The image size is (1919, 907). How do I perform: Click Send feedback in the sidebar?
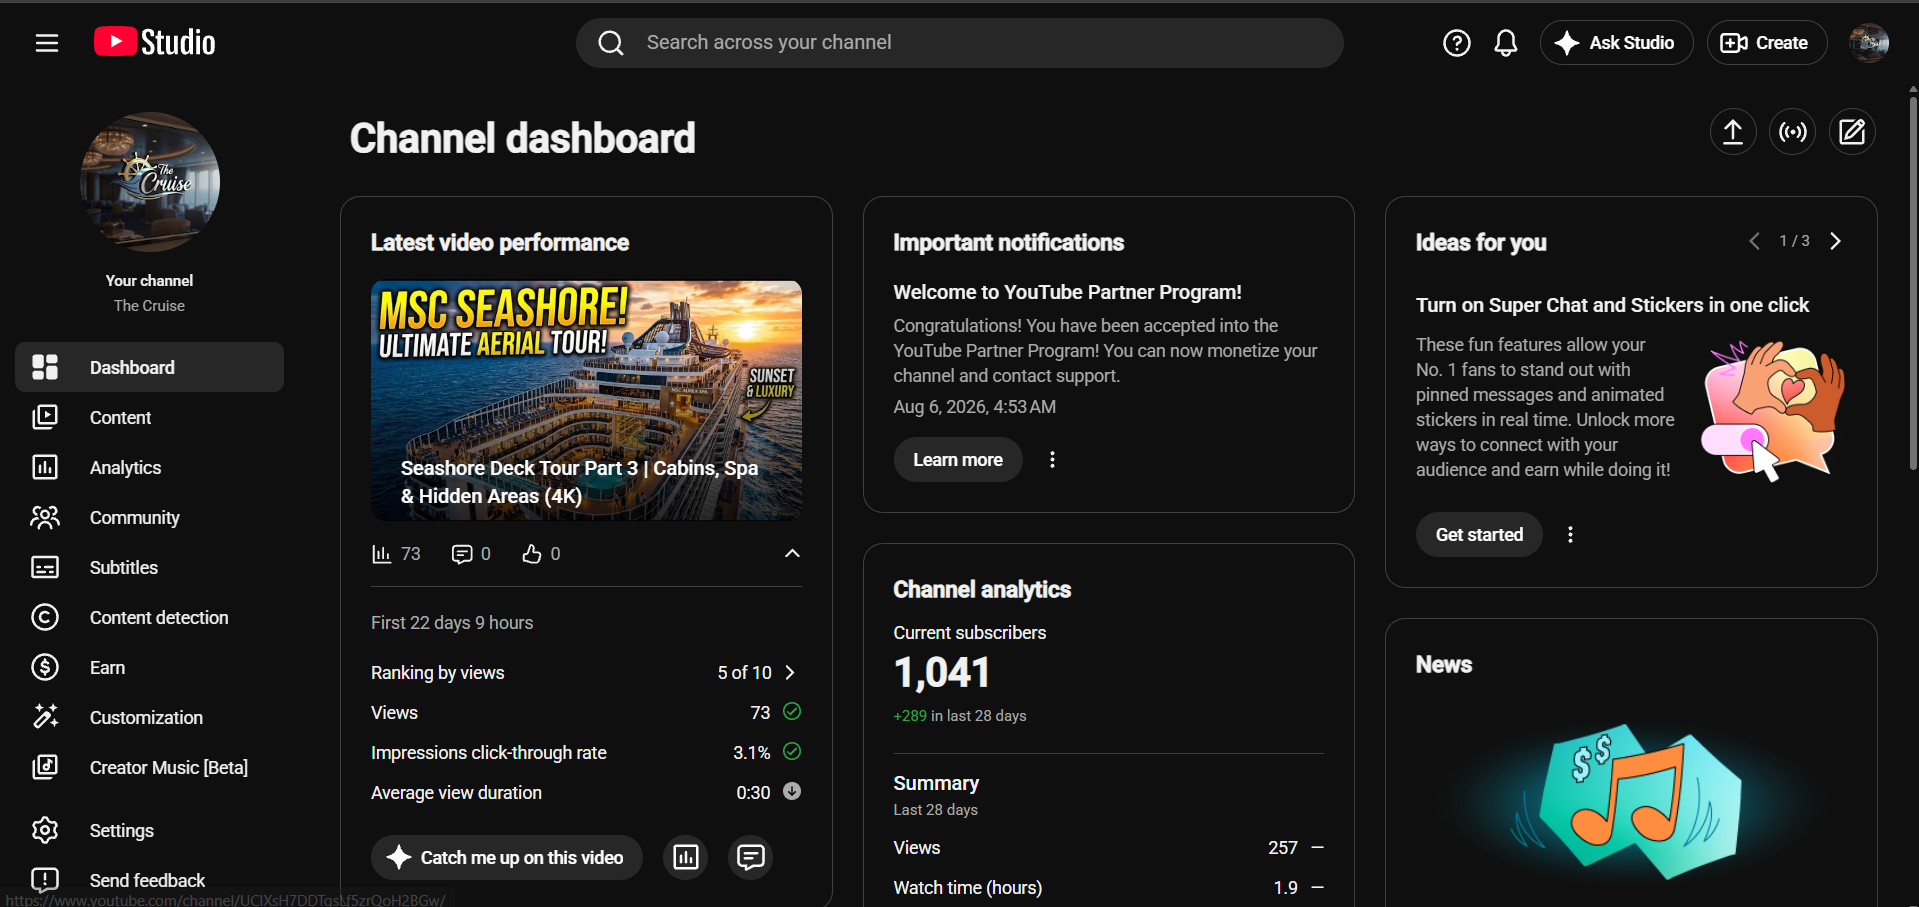click(149, 880)
